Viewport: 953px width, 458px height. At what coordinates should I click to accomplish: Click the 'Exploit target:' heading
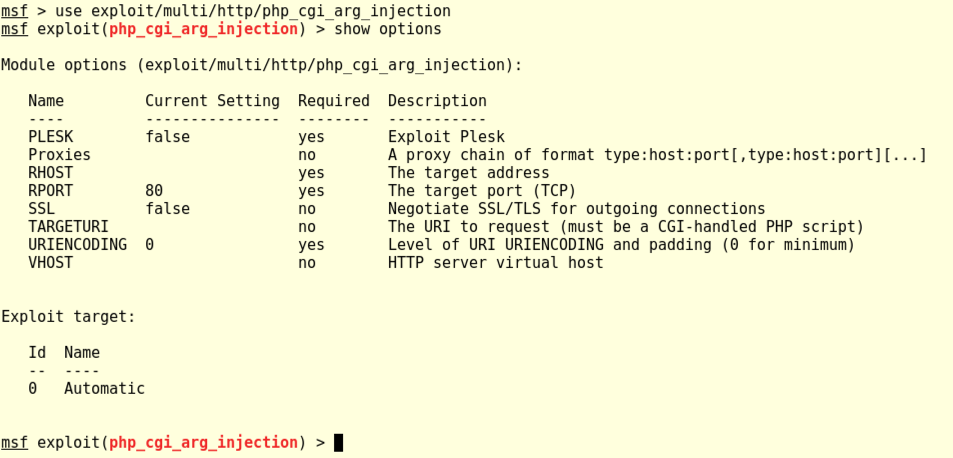point(68,317)
